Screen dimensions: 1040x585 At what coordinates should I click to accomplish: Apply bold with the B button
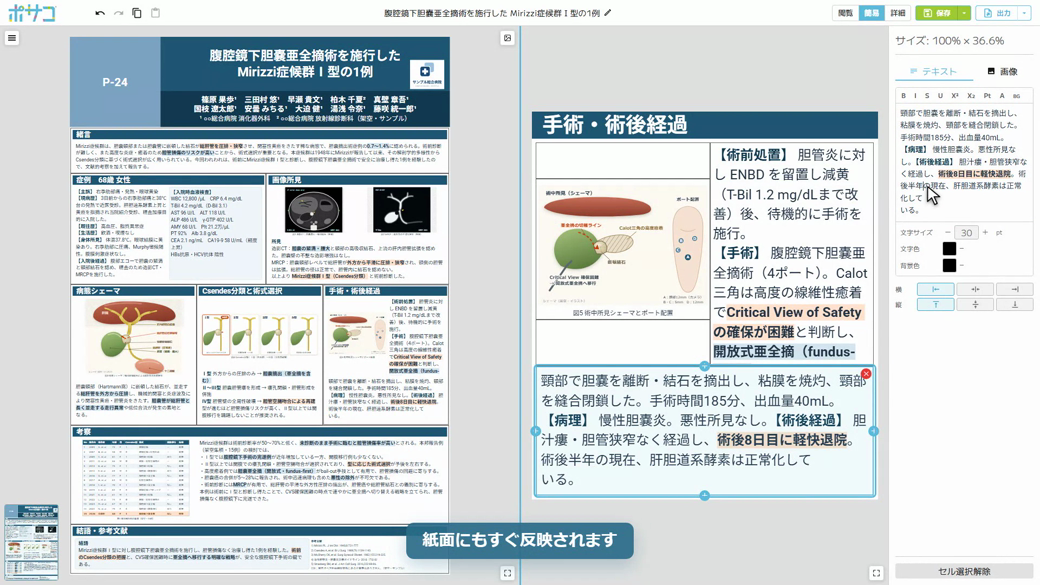click(x=903, y=96)
